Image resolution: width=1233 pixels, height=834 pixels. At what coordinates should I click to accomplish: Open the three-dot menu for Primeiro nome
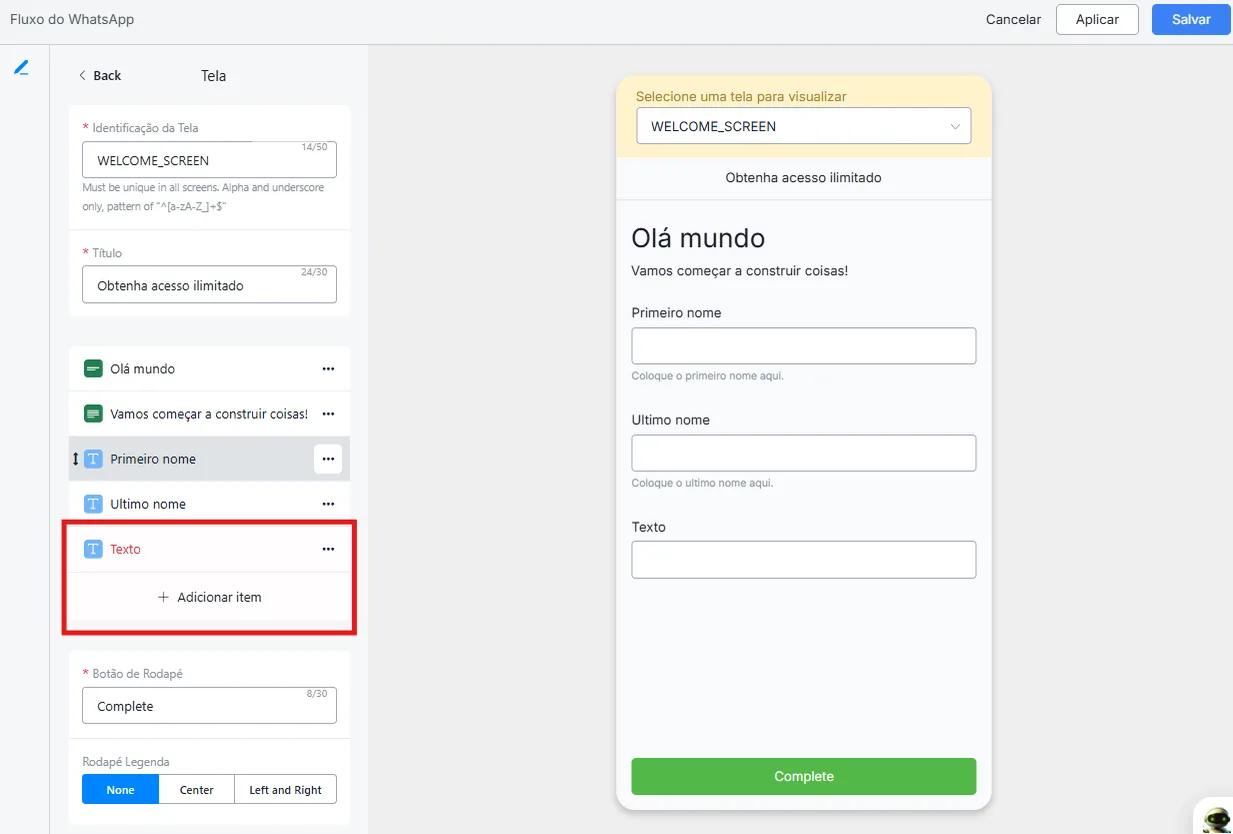(x=328, y=459)
